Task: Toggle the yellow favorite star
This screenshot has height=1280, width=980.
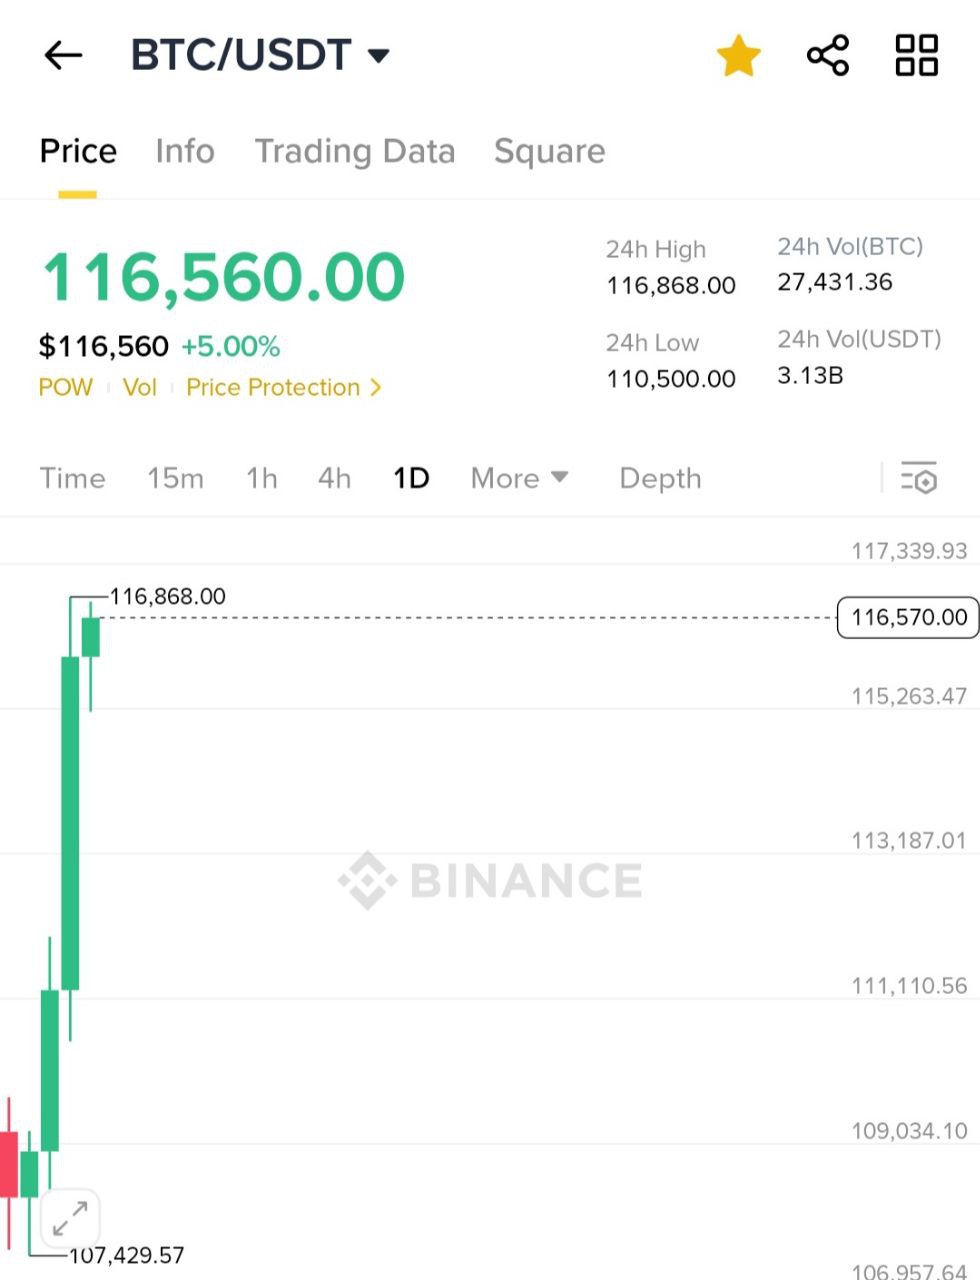Action: pyautogui.click(x=739, y=55)
